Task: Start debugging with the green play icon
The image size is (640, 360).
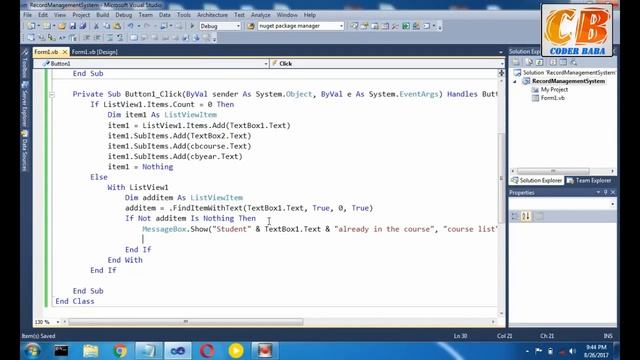Action: point(192,26)
